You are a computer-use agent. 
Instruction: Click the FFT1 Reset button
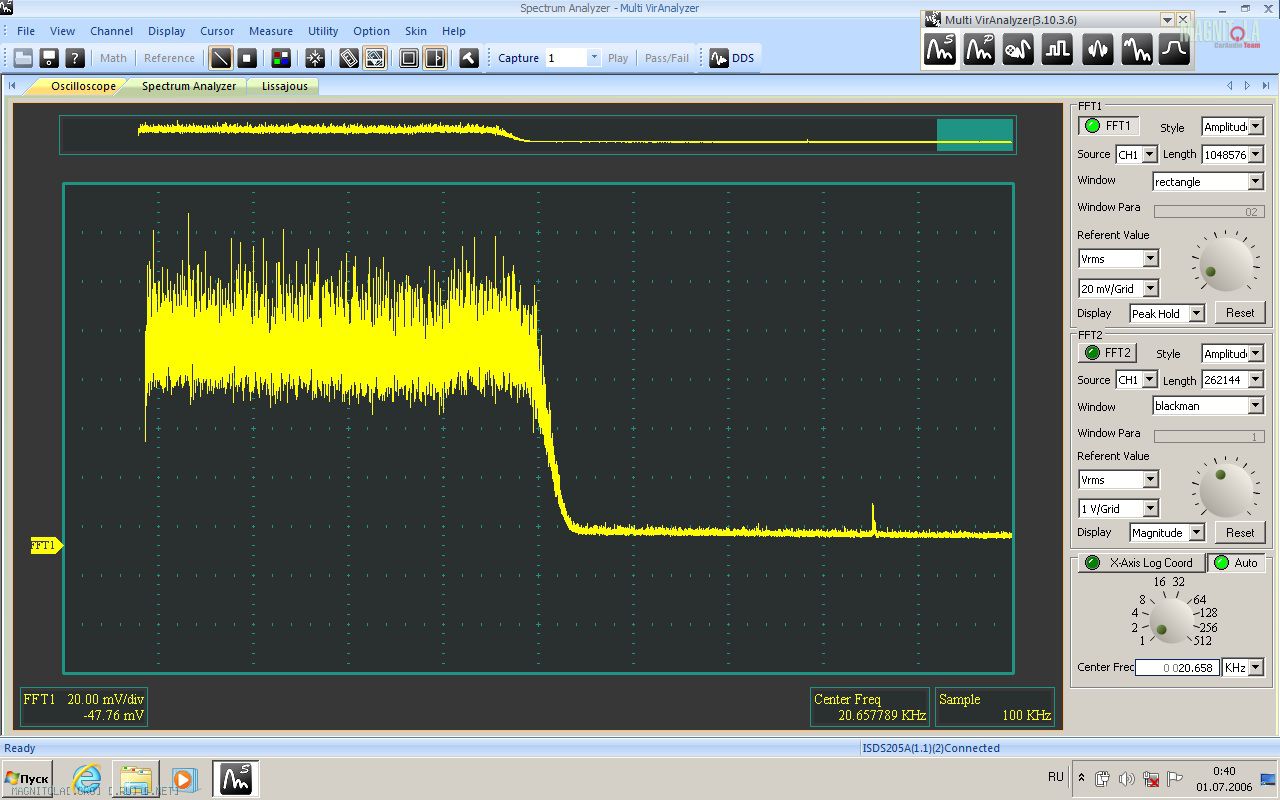click(x=1240, y=313)
